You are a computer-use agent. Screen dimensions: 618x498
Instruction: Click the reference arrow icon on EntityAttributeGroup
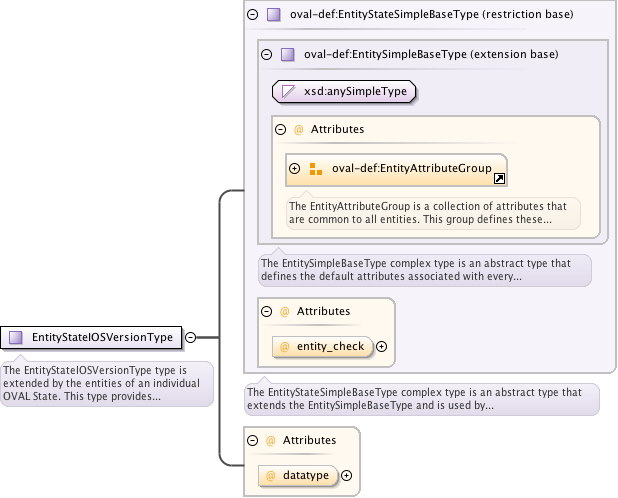[x=500, y=178]
